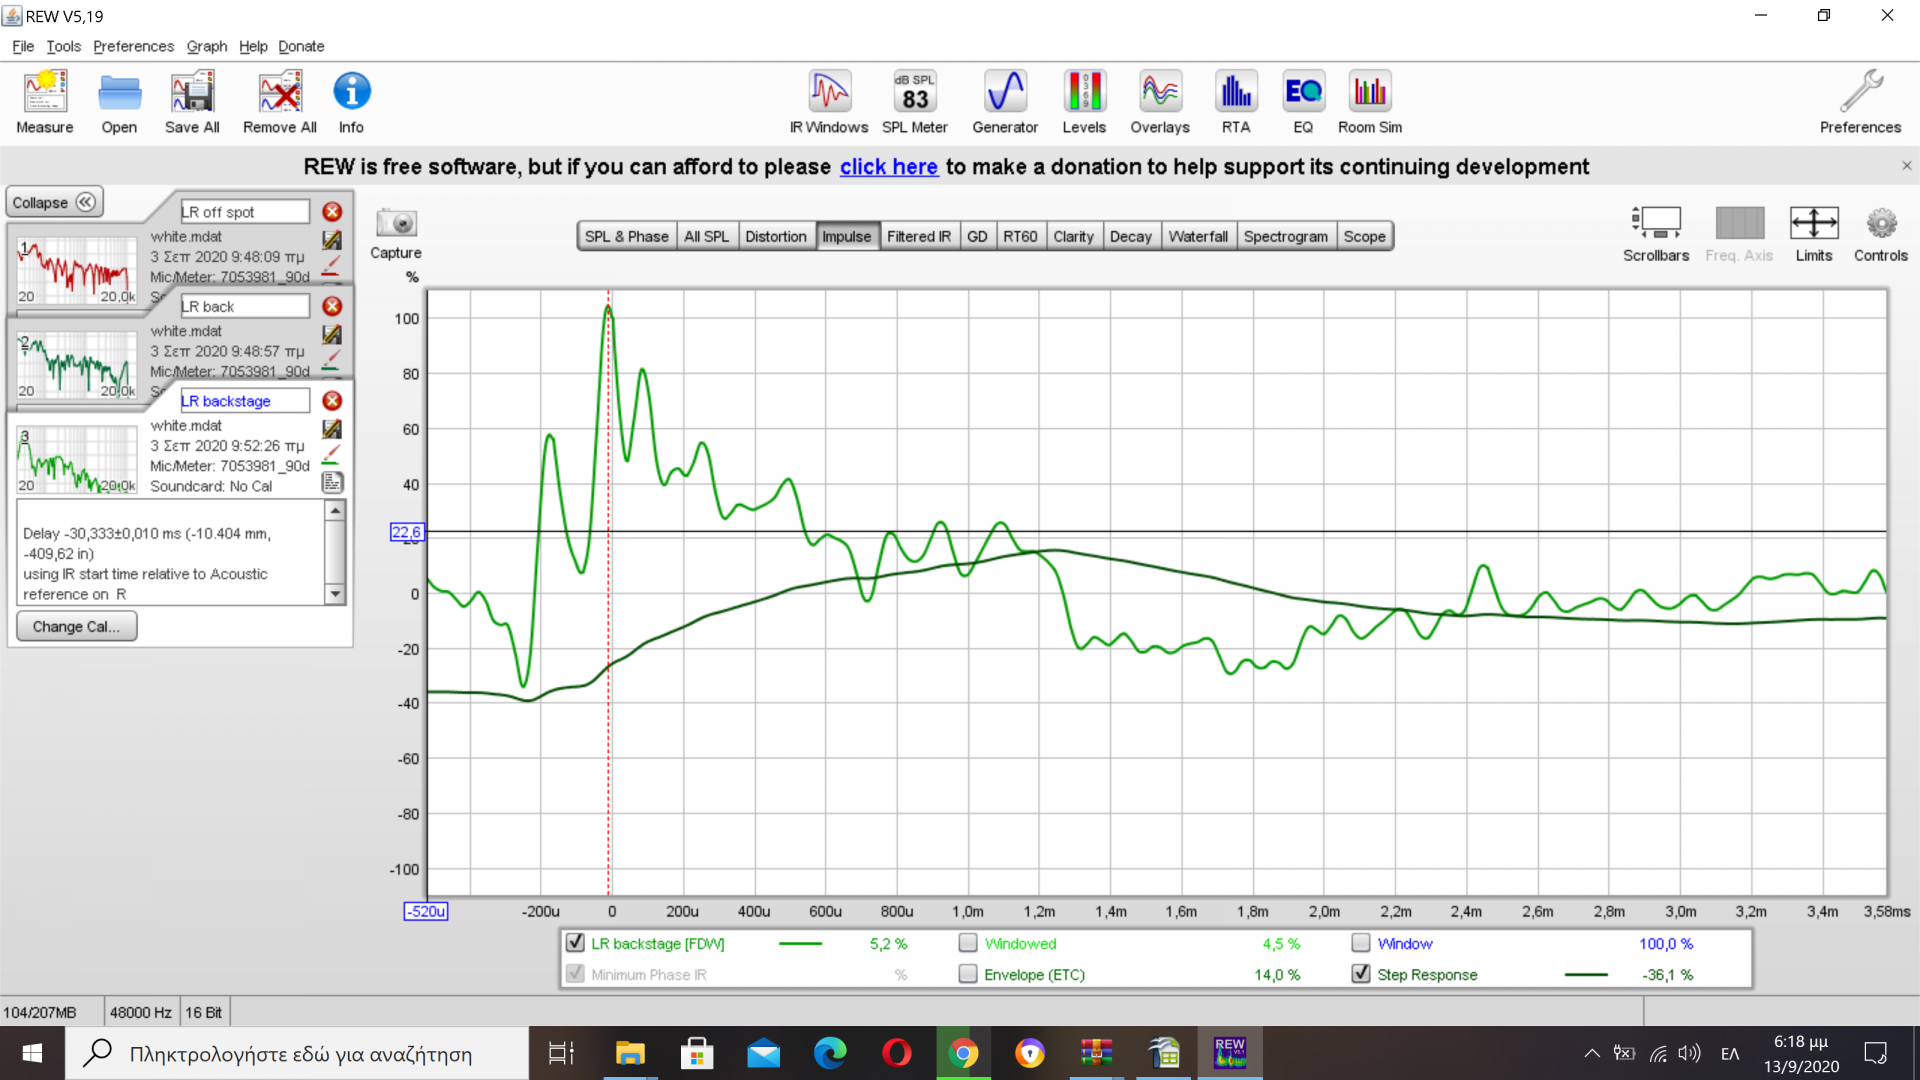Save the LR back measurement

(332, 334)
